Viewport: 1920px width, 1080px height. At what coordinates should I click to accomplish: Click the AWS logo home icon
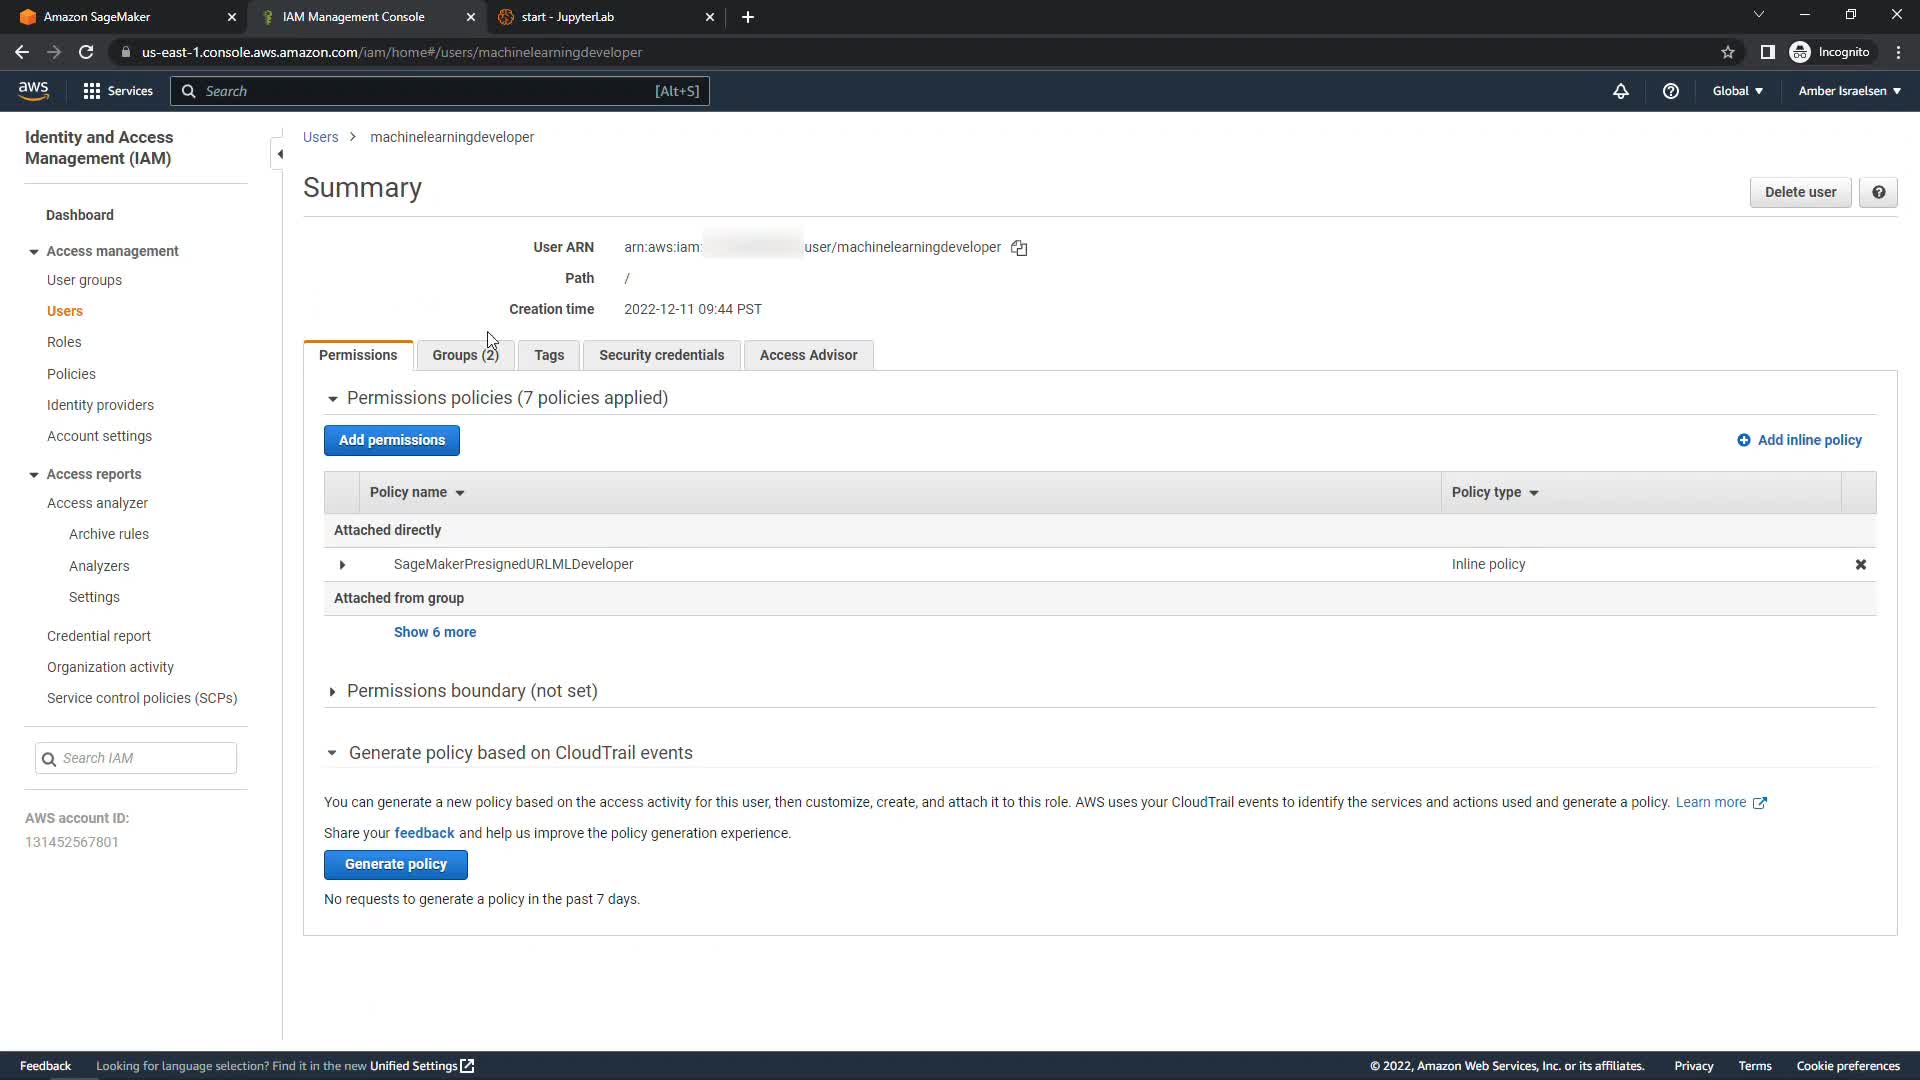coord(33,91)
